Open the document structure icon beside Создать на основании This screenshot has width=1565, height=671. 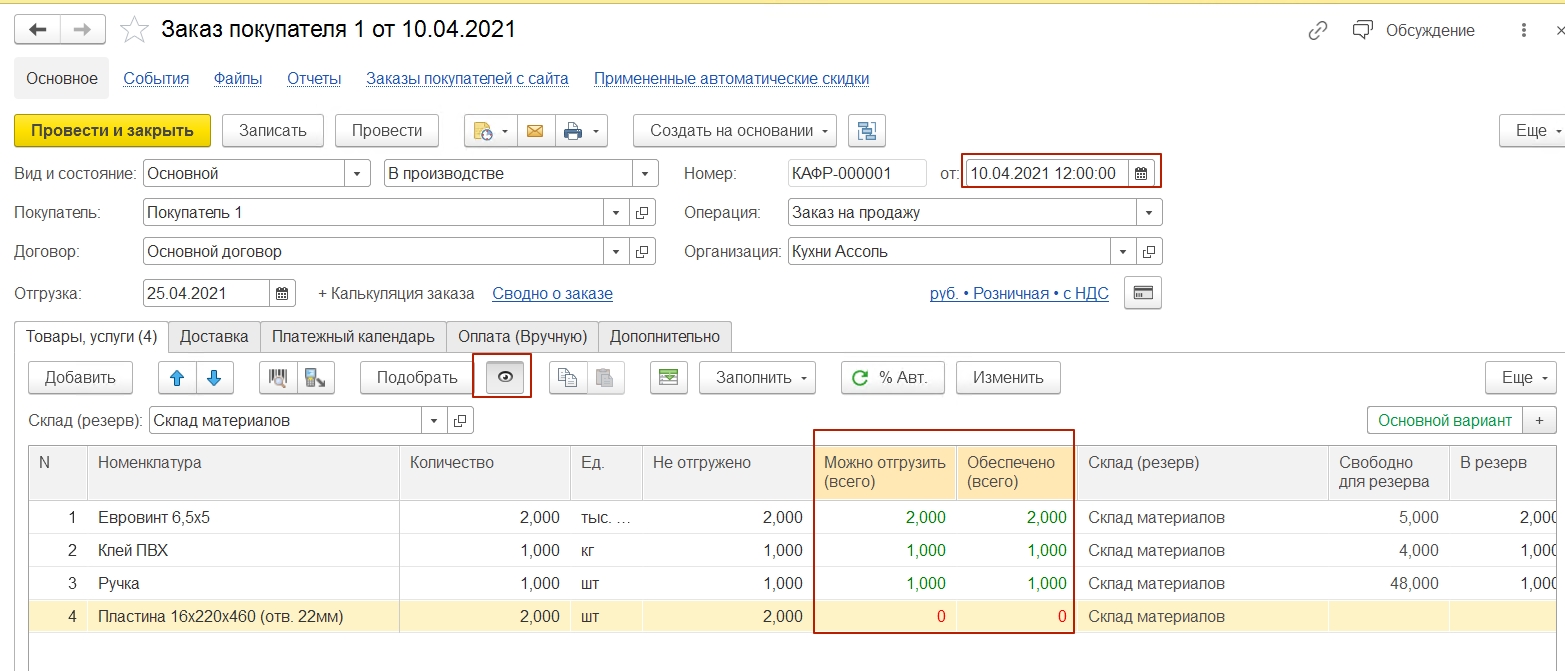click(866, 131)
